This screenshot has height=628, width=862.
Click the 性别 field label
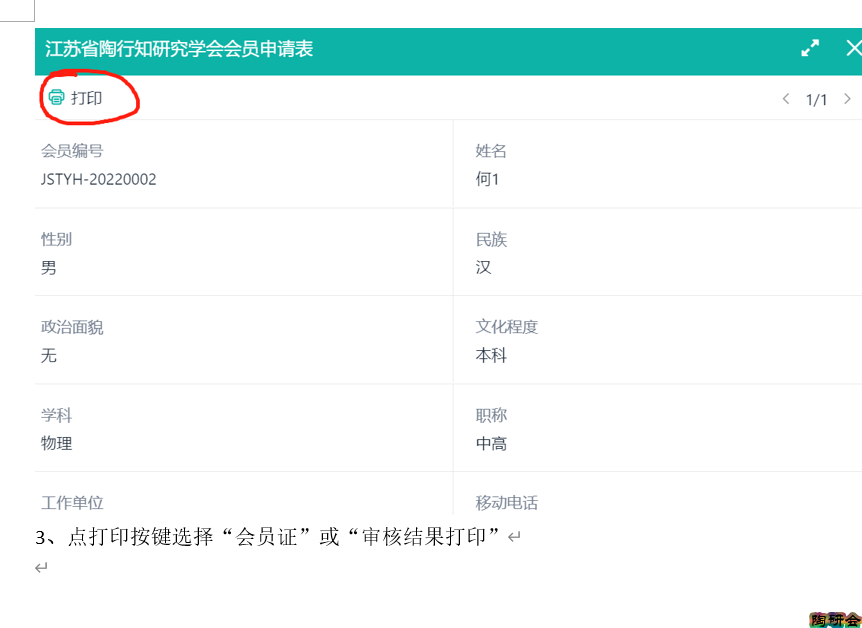pyautogui.click(x=56, y=239)
